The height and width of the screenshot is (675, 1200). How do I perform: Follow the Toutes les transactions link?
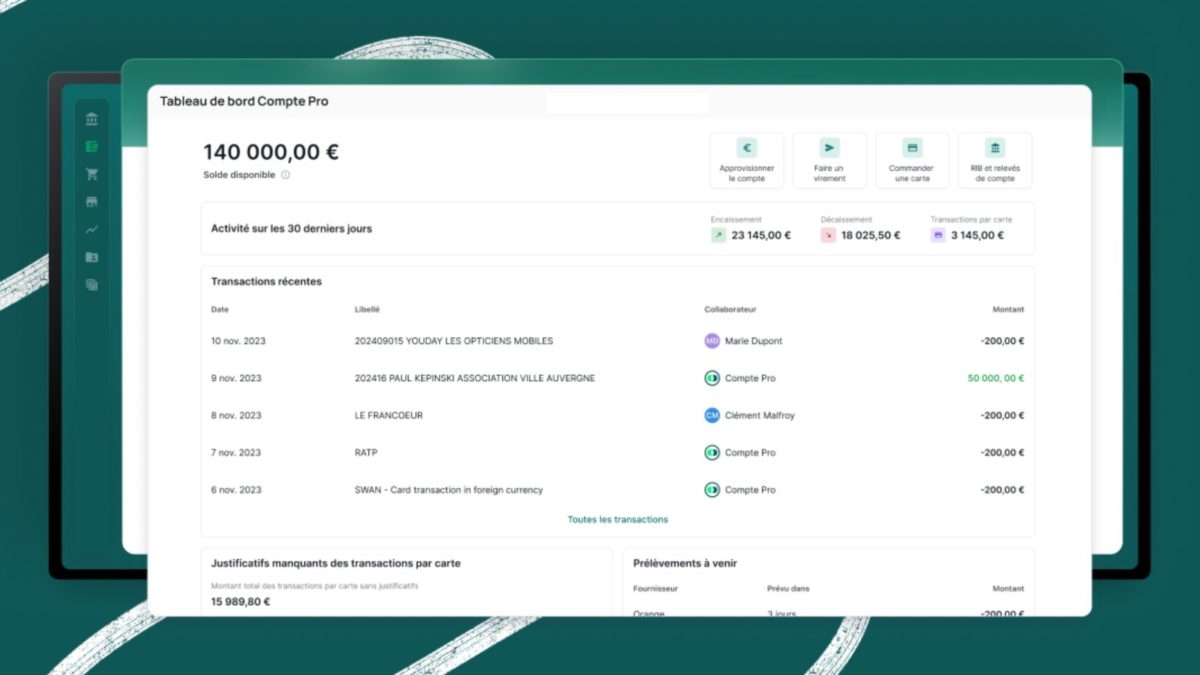click(x=617, y=520)
